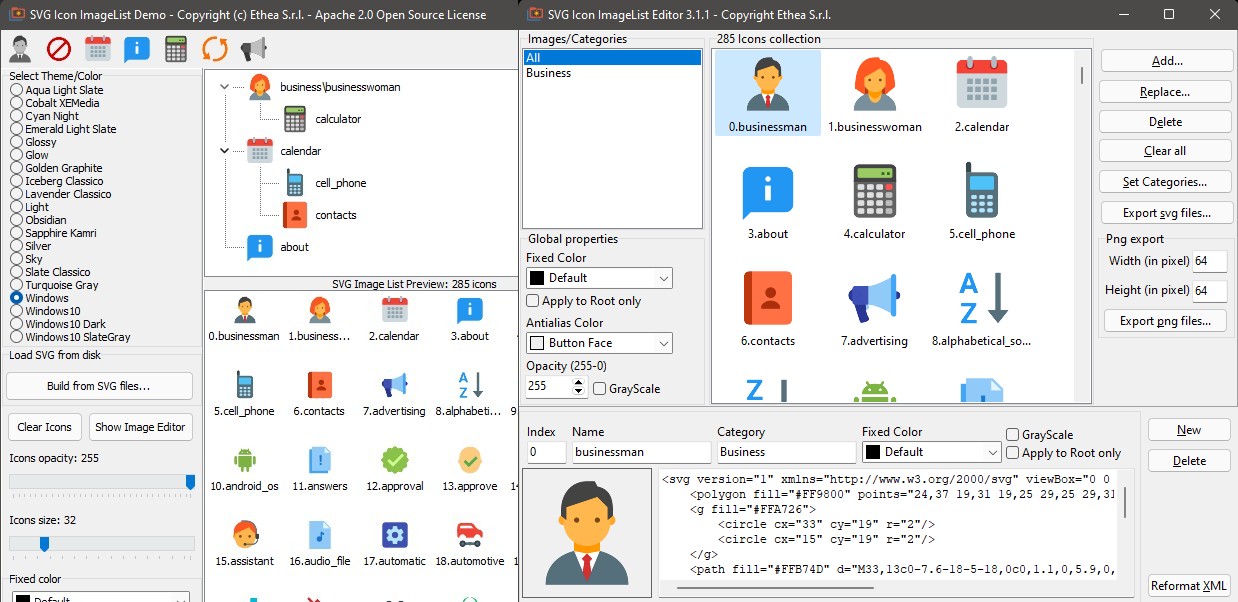Image resolution: width=1238 pixels, height=602 pixels.
Task: Select 3.about icon in the editor collection
Action: [768, 201]
